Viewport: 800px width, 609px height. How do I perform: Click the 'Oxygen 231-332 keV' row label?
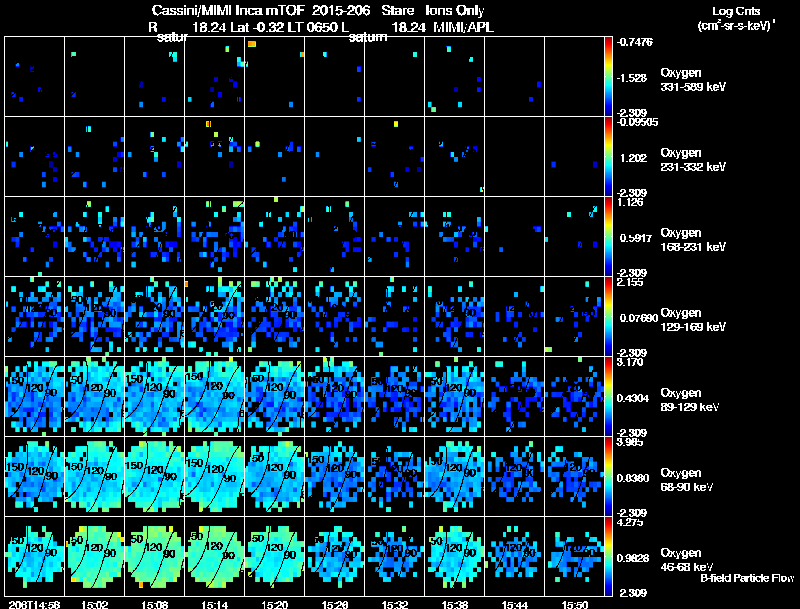point(693,160)
